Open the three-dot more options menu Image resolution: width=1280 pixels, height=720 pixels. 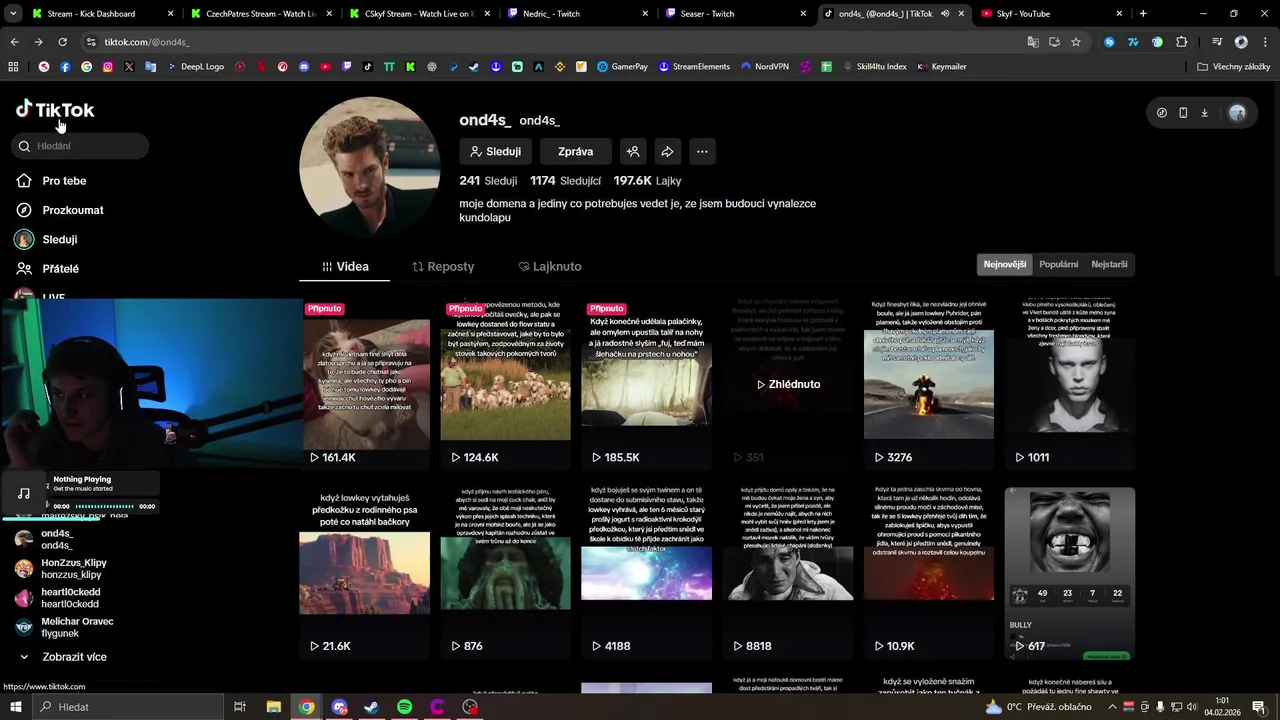(x=702, y=152)
